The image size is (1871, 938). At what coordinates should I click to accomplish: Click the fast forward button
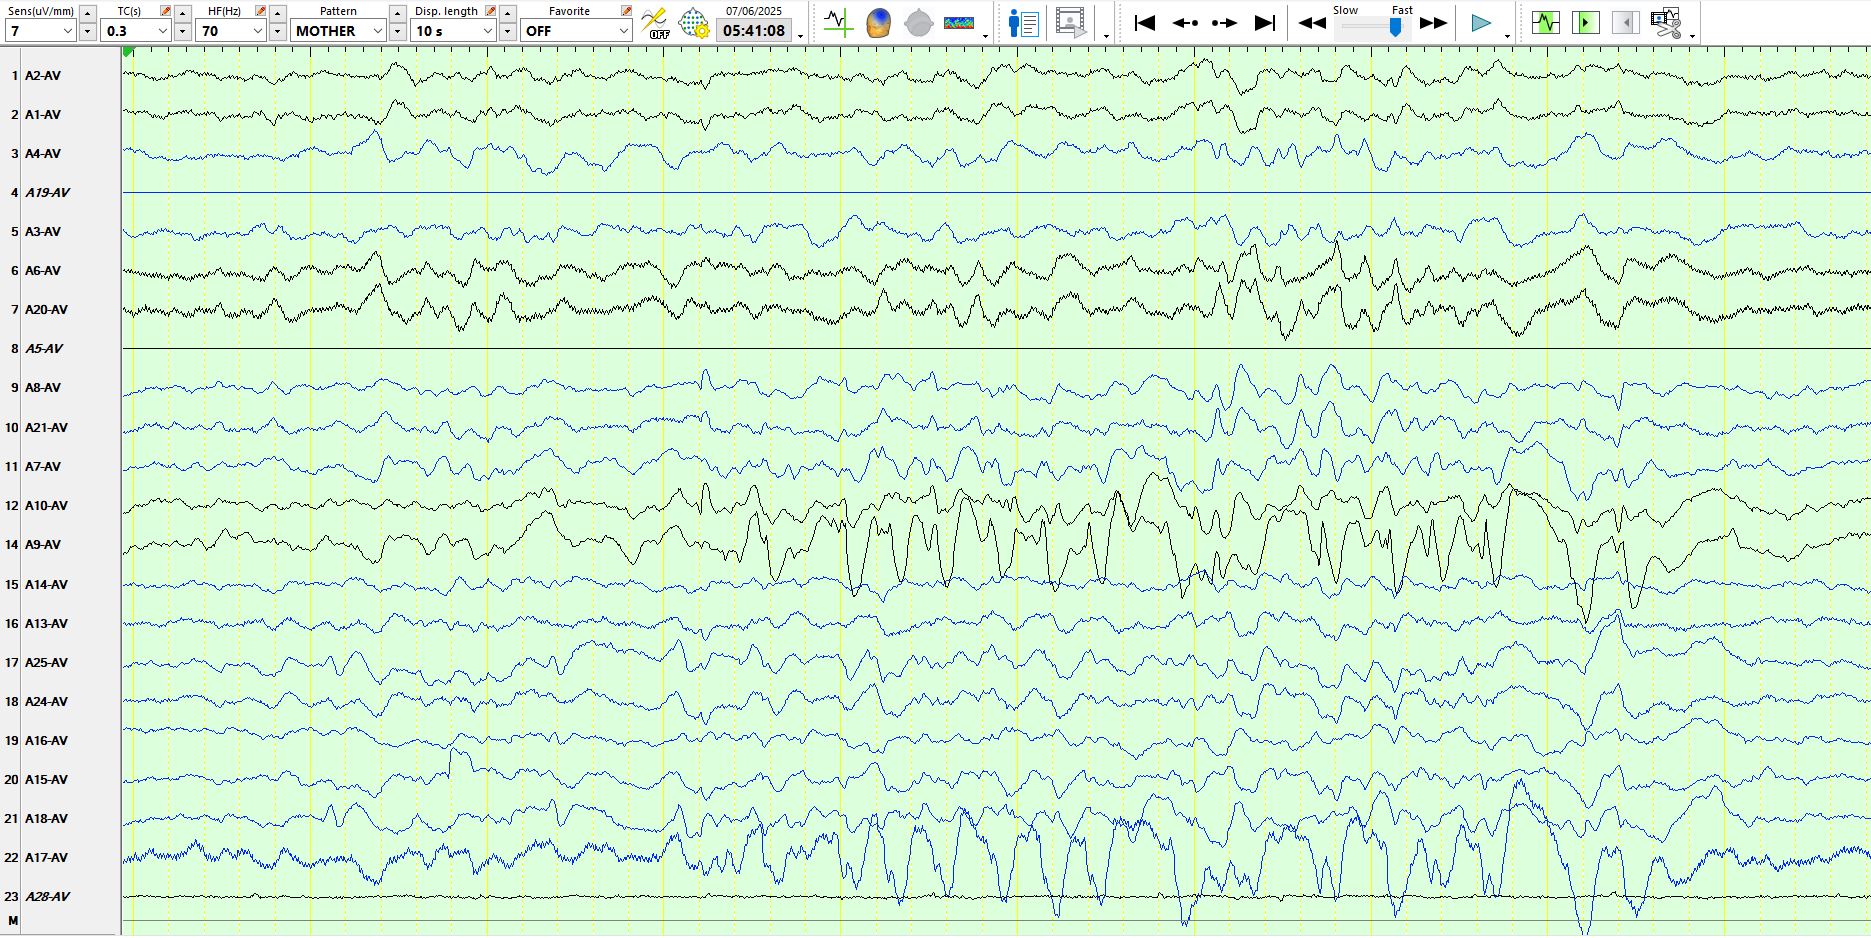pos(1433,23)
